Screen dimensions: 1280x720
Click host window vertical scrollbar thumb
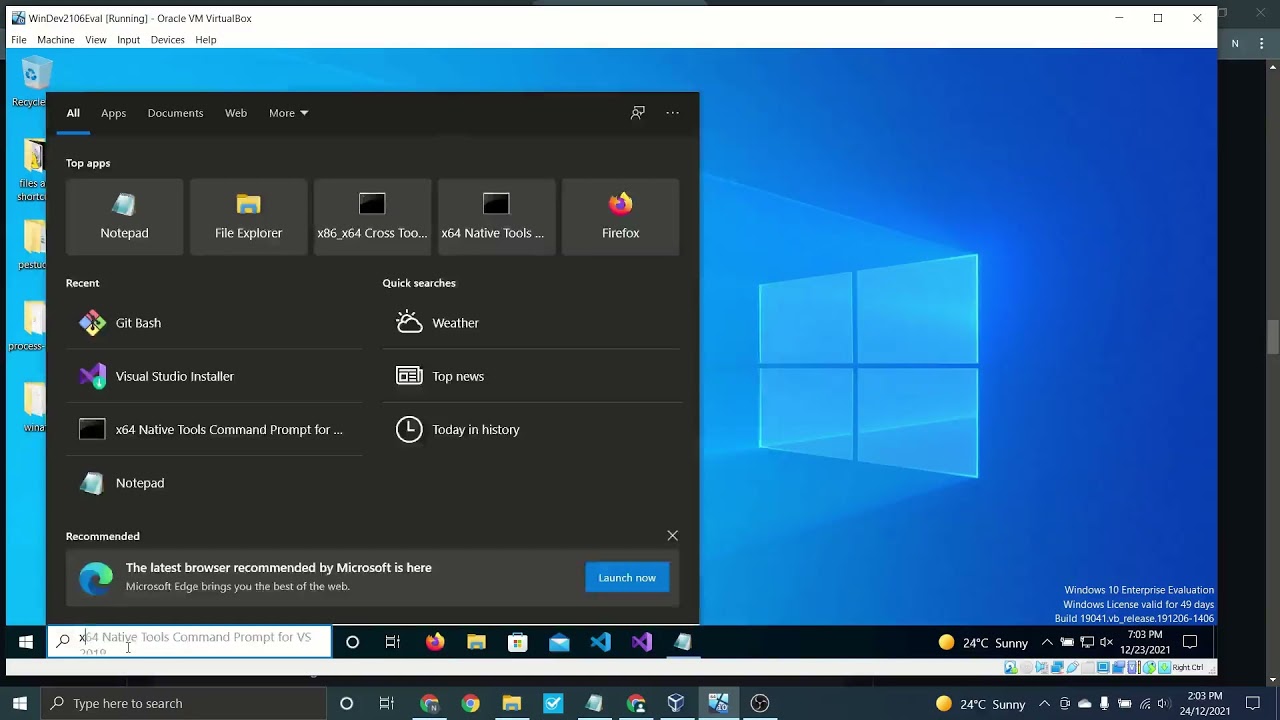[1273, 336]
